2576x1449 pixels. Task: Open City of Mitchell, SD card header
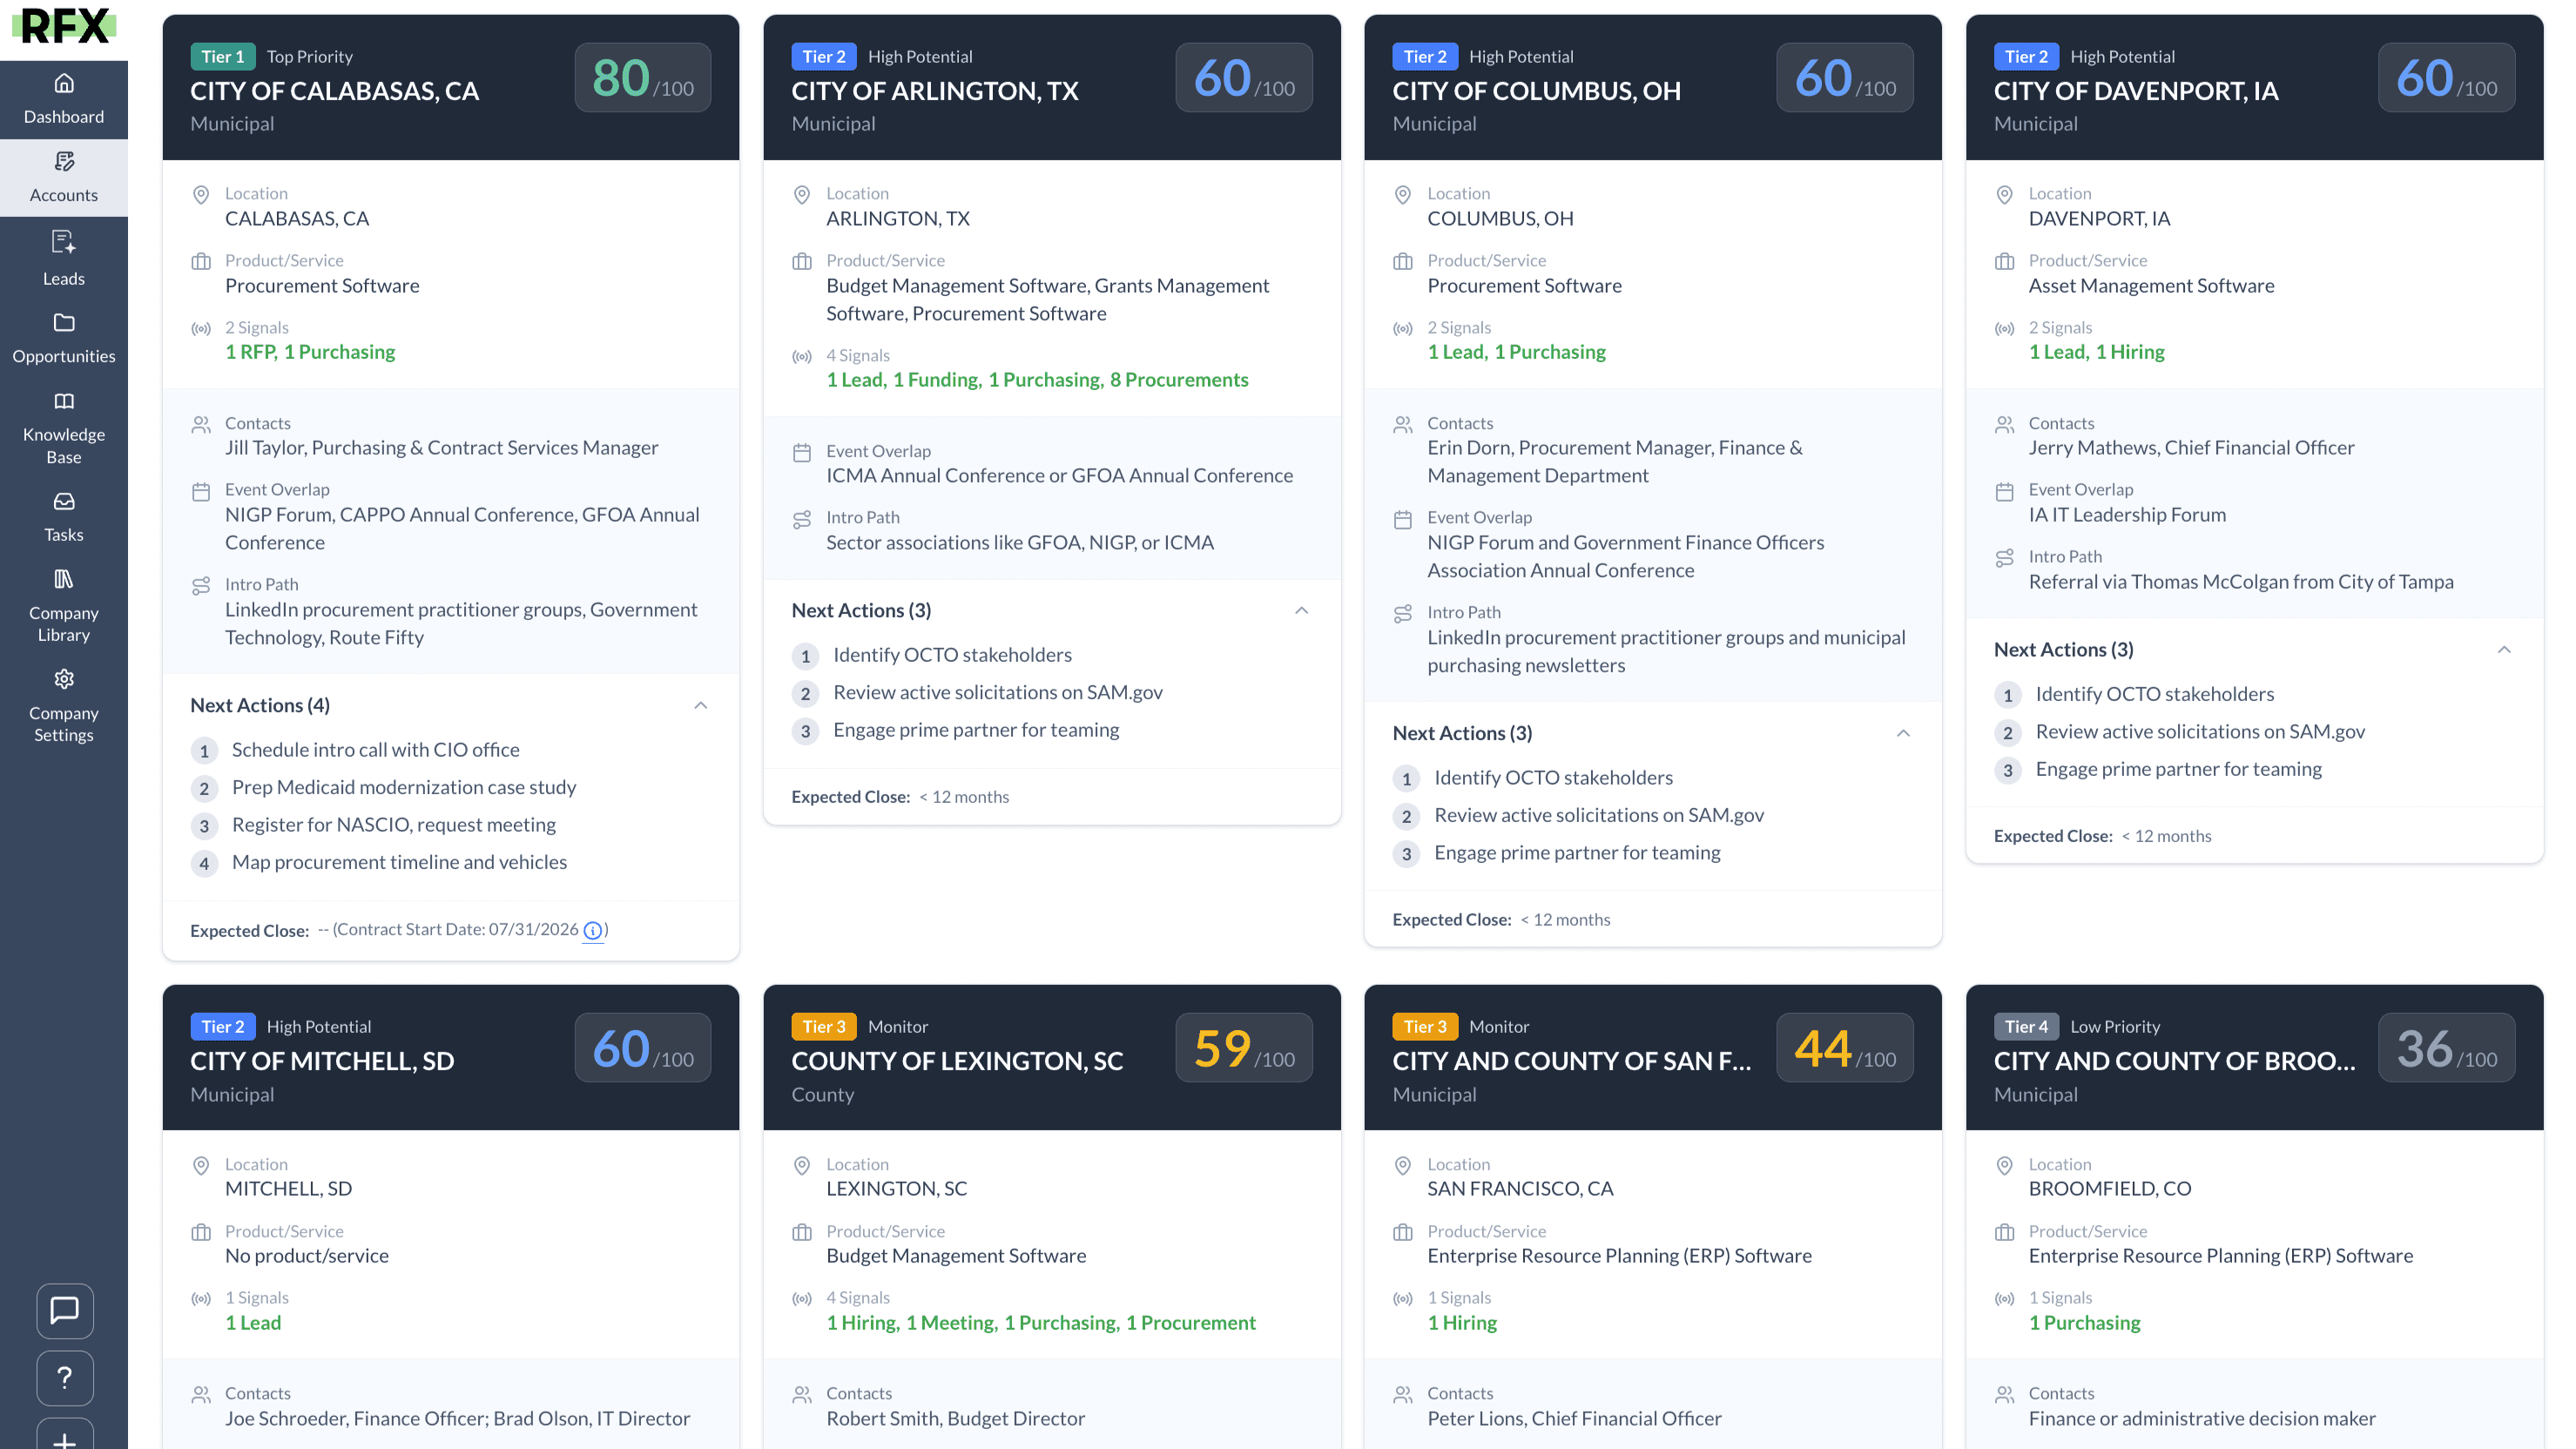coord(322,1061)
